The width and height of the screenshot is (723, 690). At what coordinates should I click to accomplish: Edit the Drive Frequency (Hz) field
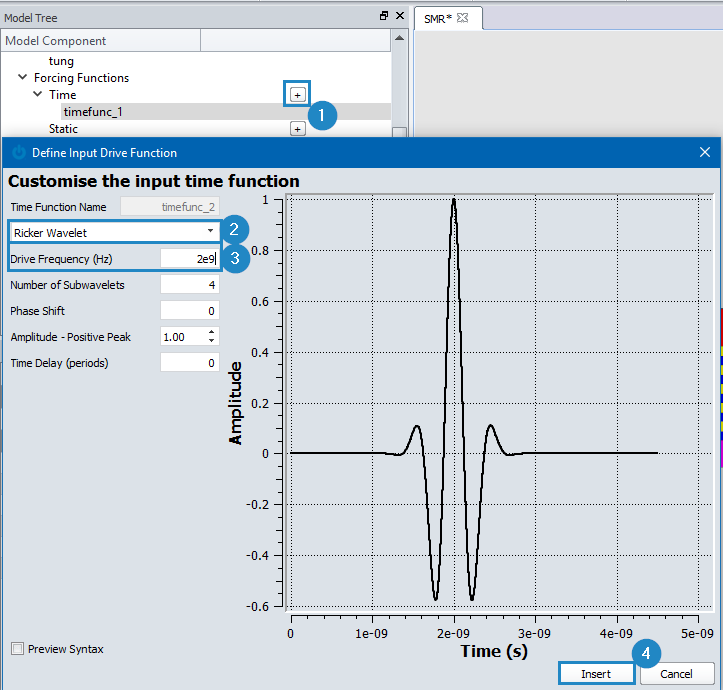(x=190, y=259)
